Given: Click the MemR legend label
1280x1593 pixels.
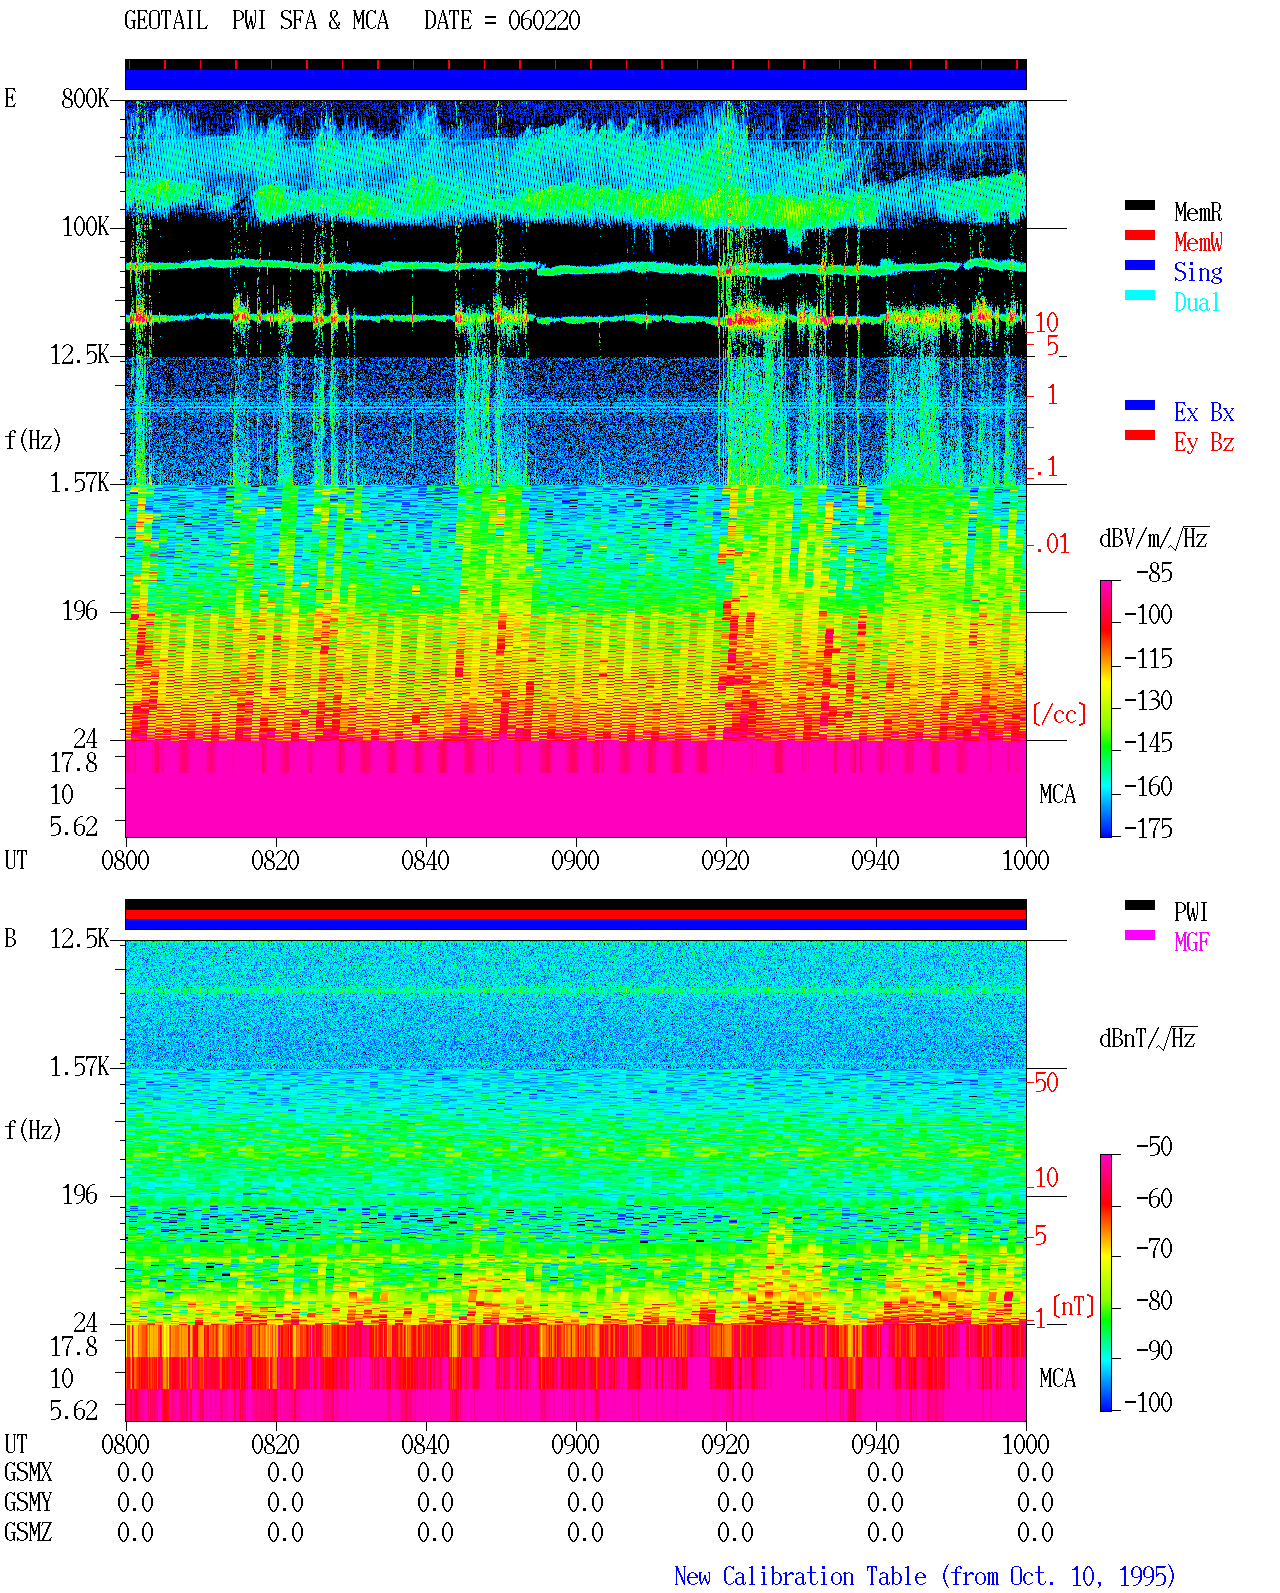Looking at the screenshot, I should [x=1198, y=212].
